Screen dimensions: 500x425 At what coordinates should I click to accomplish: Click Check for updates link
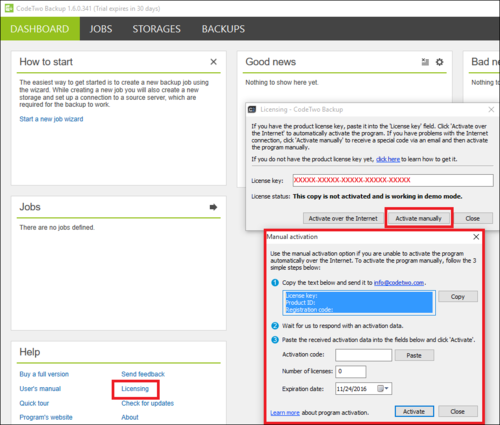pos(147,403)
